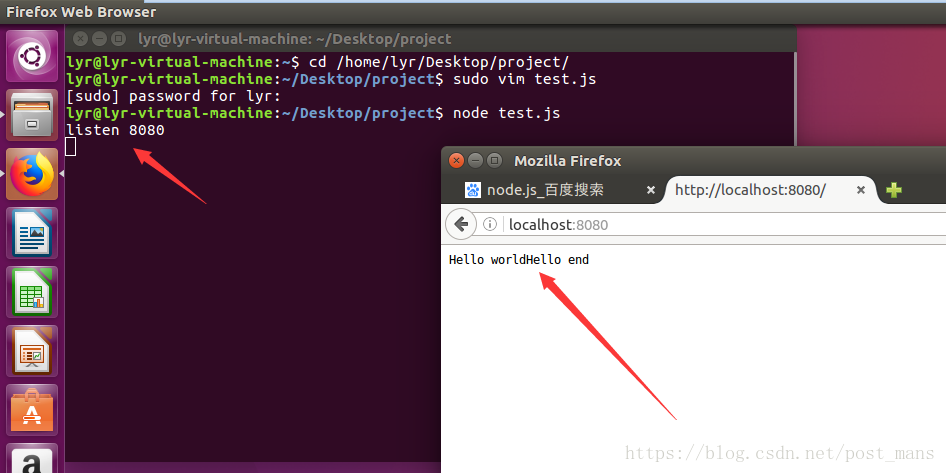Screen dimensions: 946x473
Task: Open LibreOffice Calc from the dock
Action: 32,292
